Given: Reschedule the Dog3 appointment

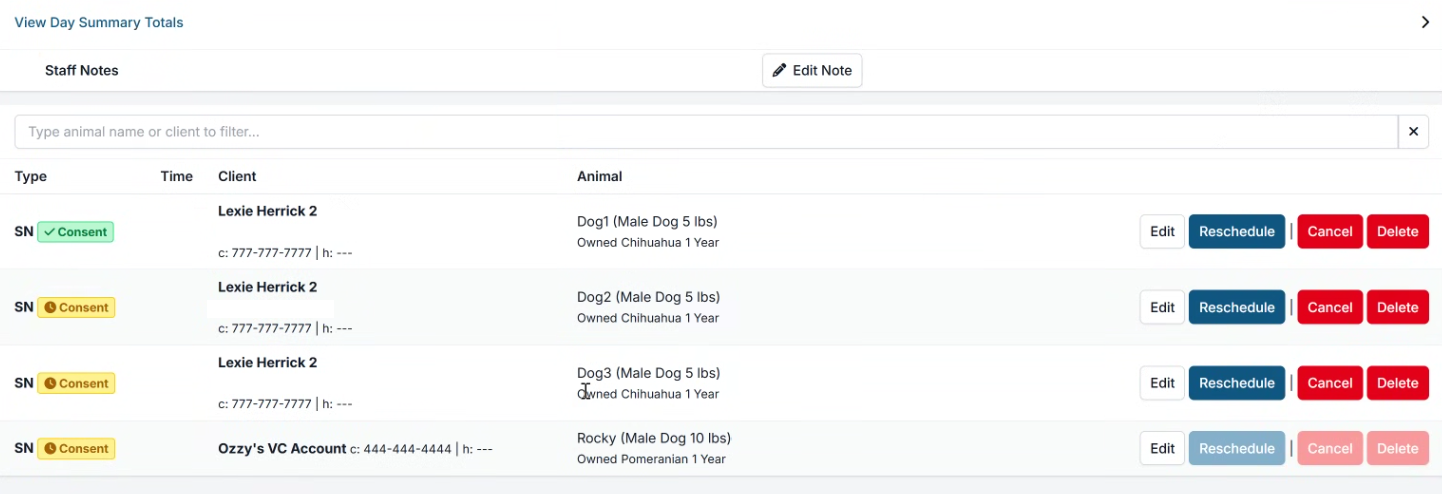Looking at the screenshot, I should [1236, 384].
